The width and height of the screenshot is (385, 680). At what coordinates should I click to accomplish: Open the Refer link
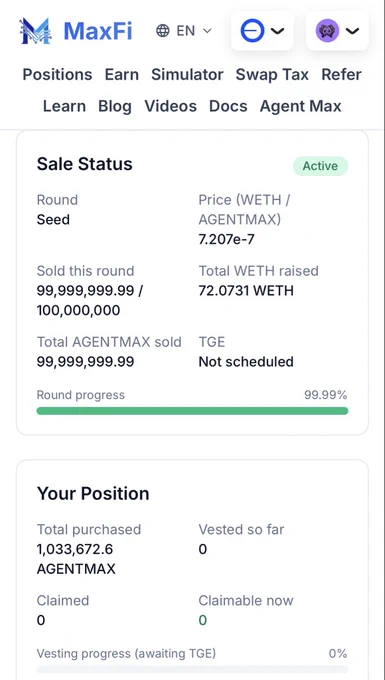[x=341, y=75]
